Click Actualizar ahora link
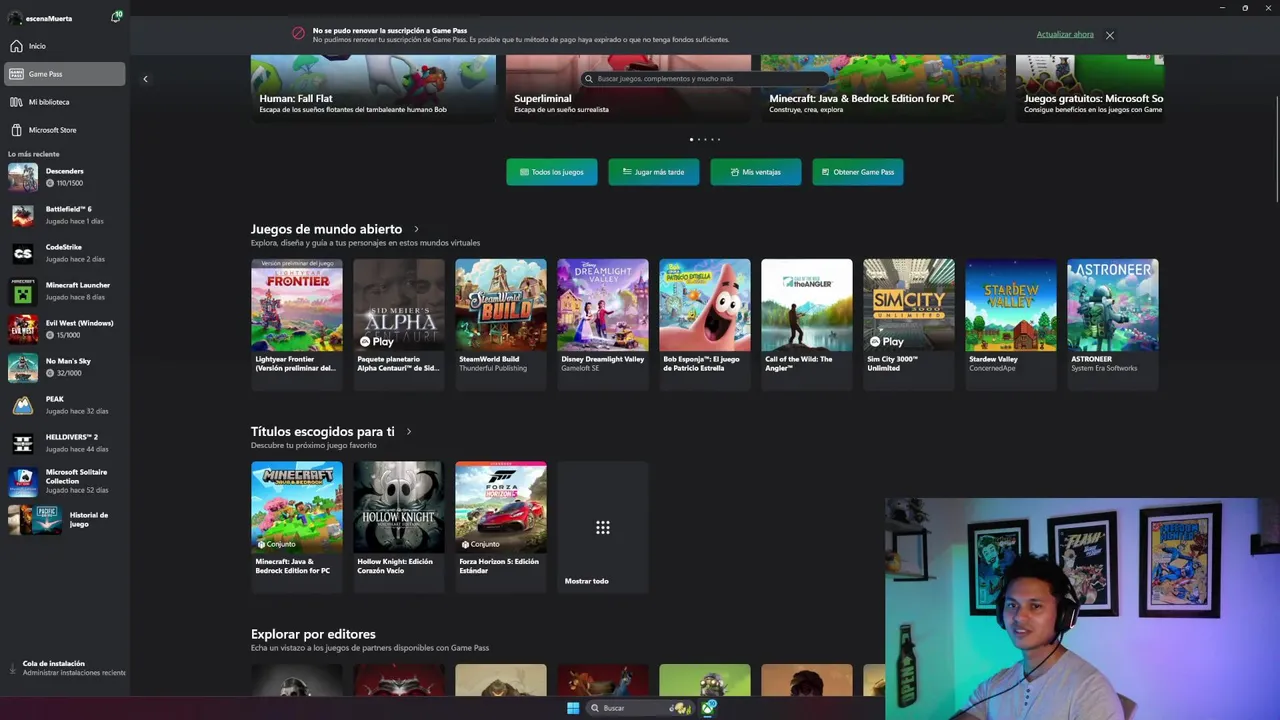This screenshot has width=1280, height=720. pyautogui.click(x=1065, y=35)
